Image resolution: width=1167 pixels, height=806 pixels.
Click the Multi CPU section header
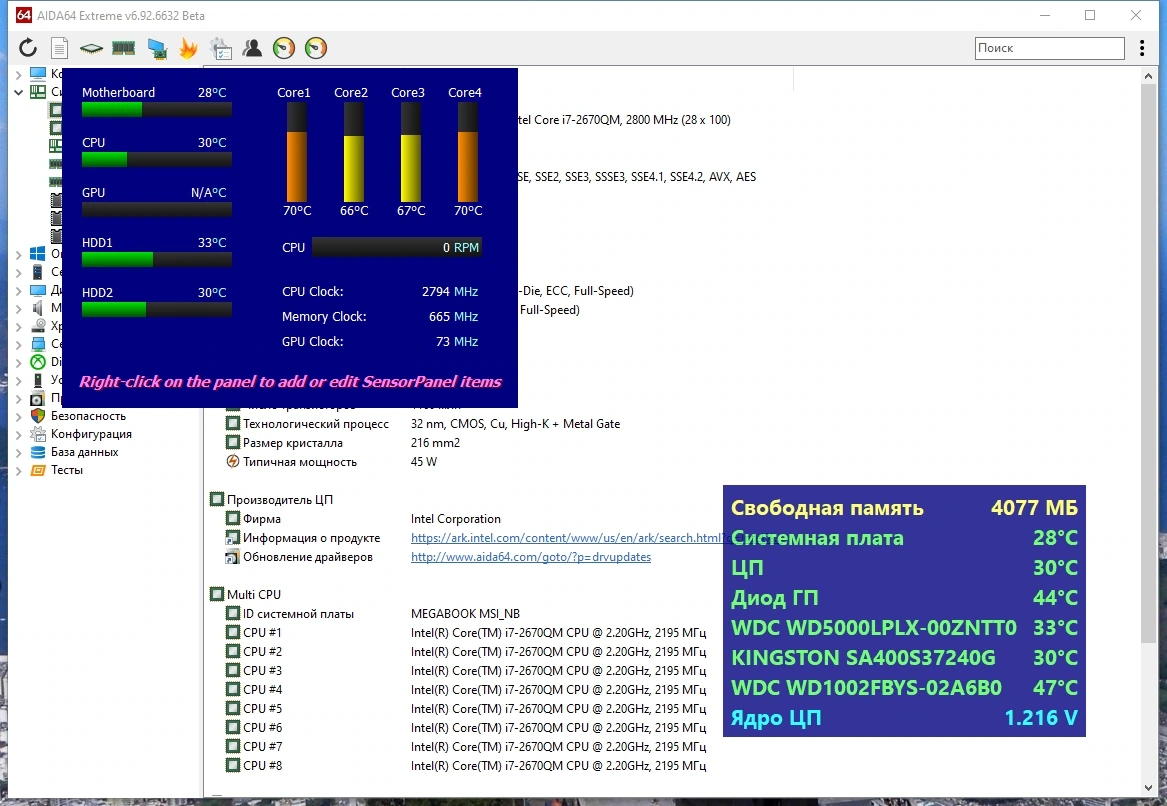[254, 595]
